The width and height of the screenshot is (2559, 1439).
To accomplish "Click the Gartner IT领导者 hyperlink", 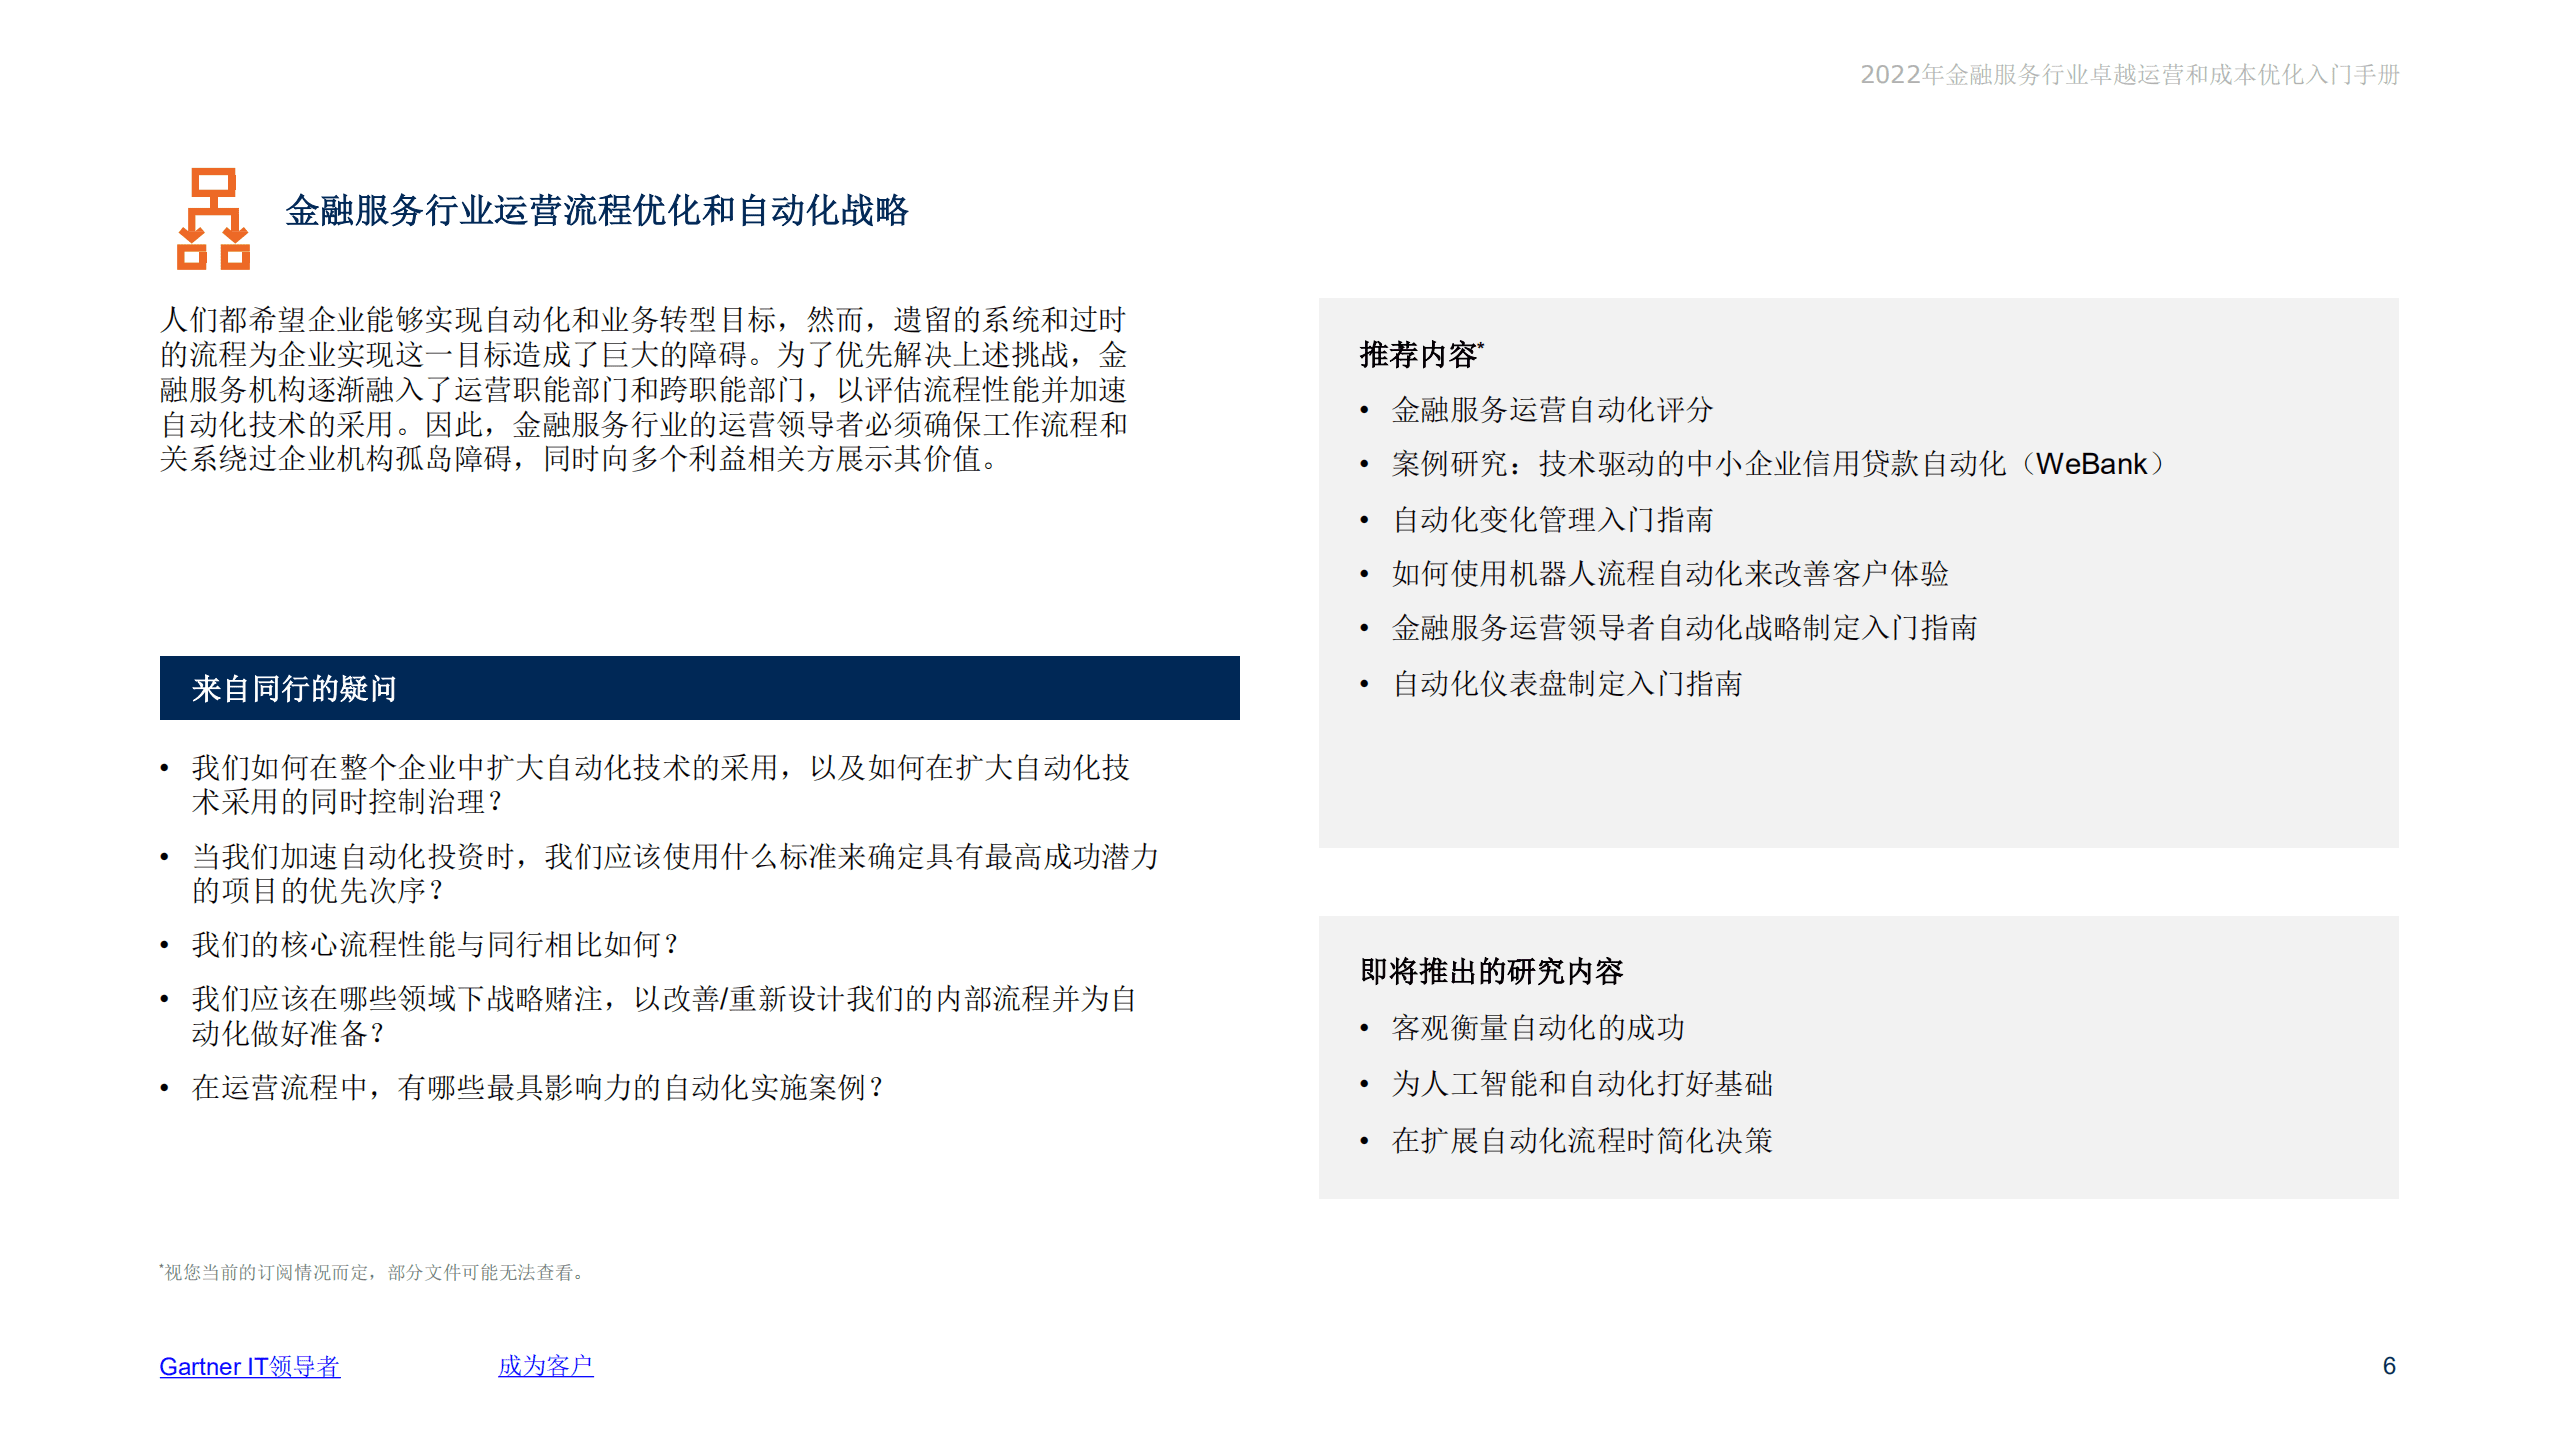I will click(249, 1367).
